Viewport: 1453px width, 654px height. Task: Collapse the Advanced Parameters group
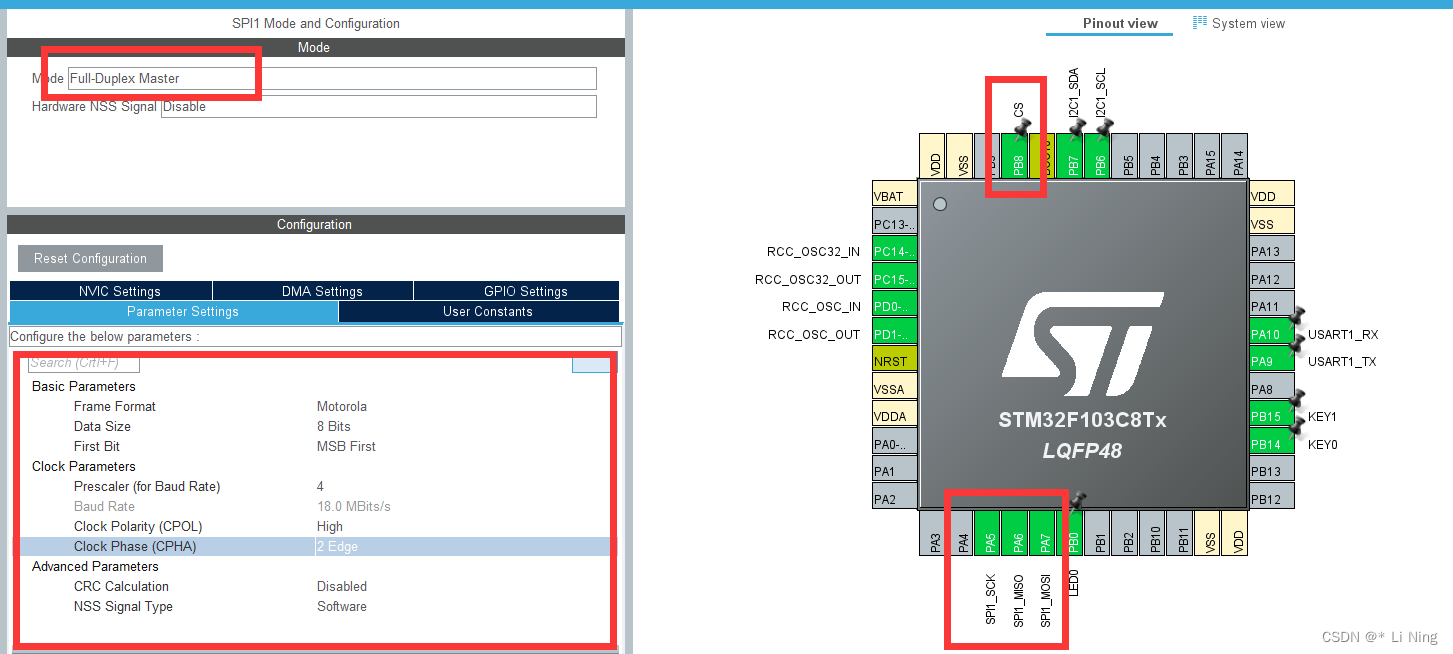click(95, 566)
